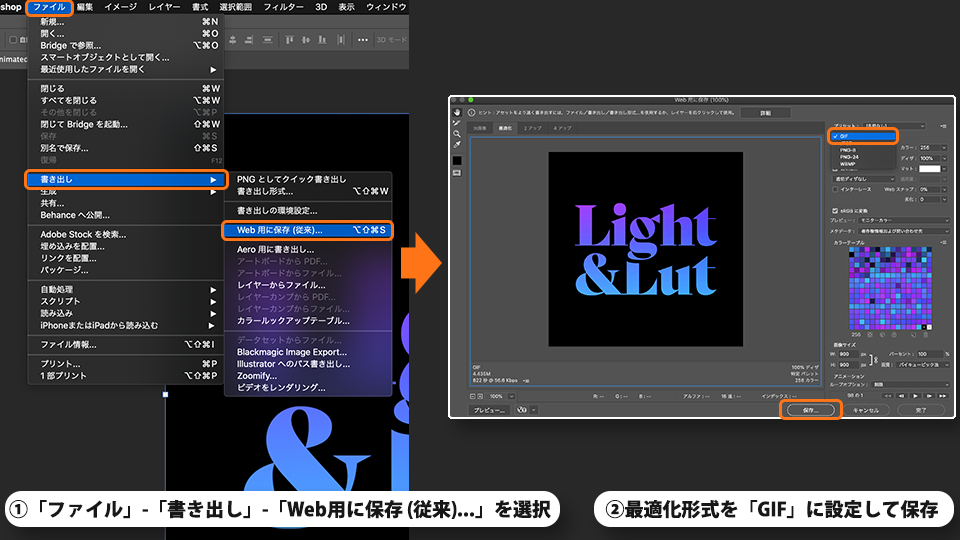The width and height of the screenshot is (960, 540).
Task: Open the preset options flyout menu icon
Action: pos(943,126)
